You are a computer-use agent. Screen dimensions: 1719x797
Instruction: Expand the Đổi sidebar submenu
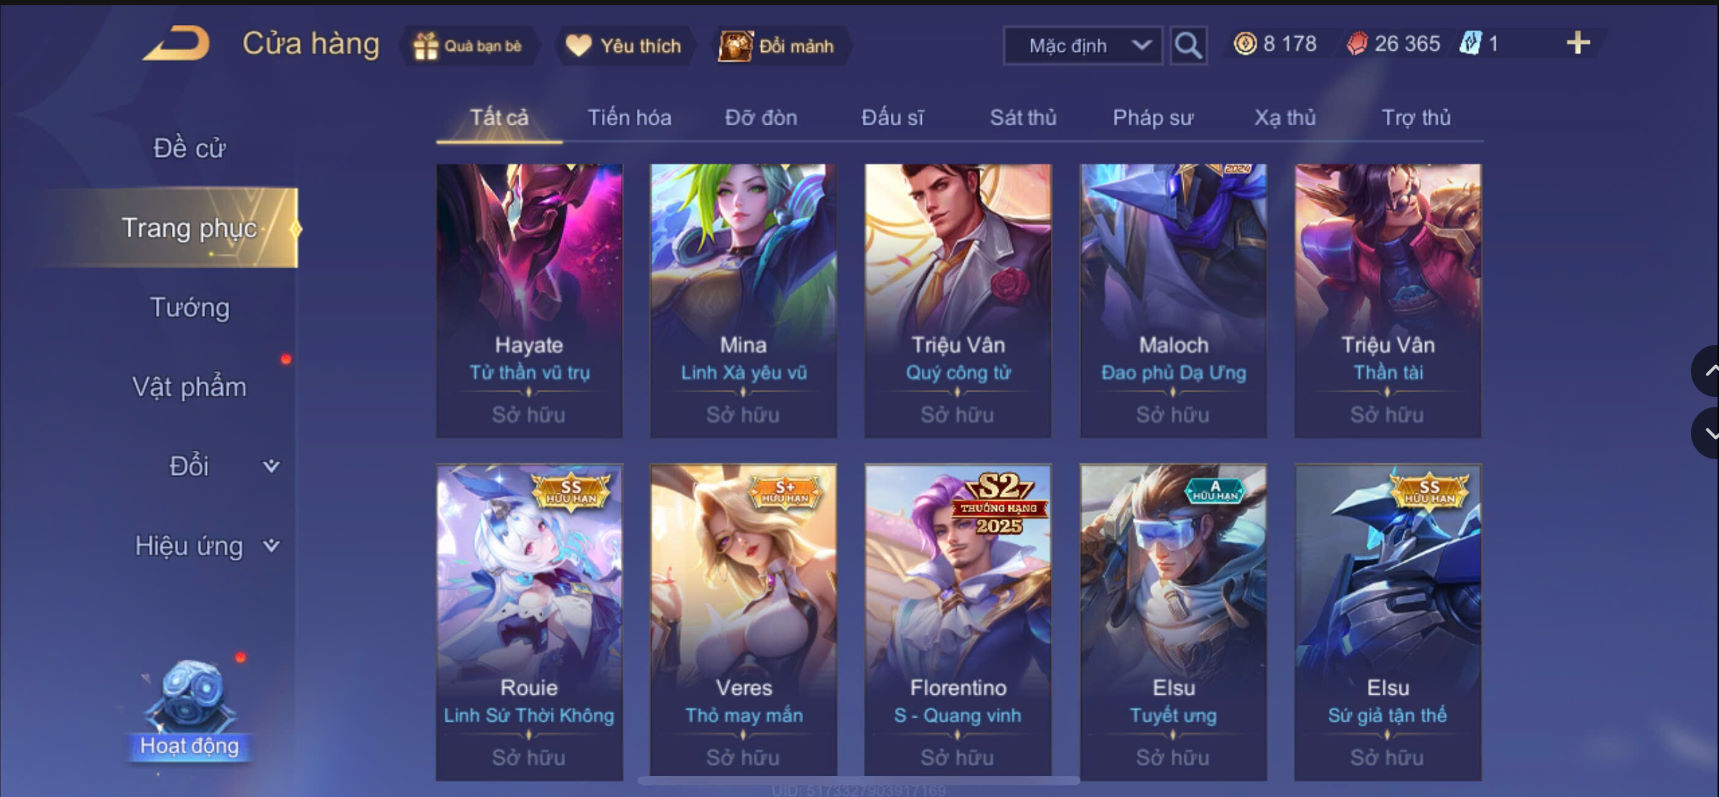point(270,466)
